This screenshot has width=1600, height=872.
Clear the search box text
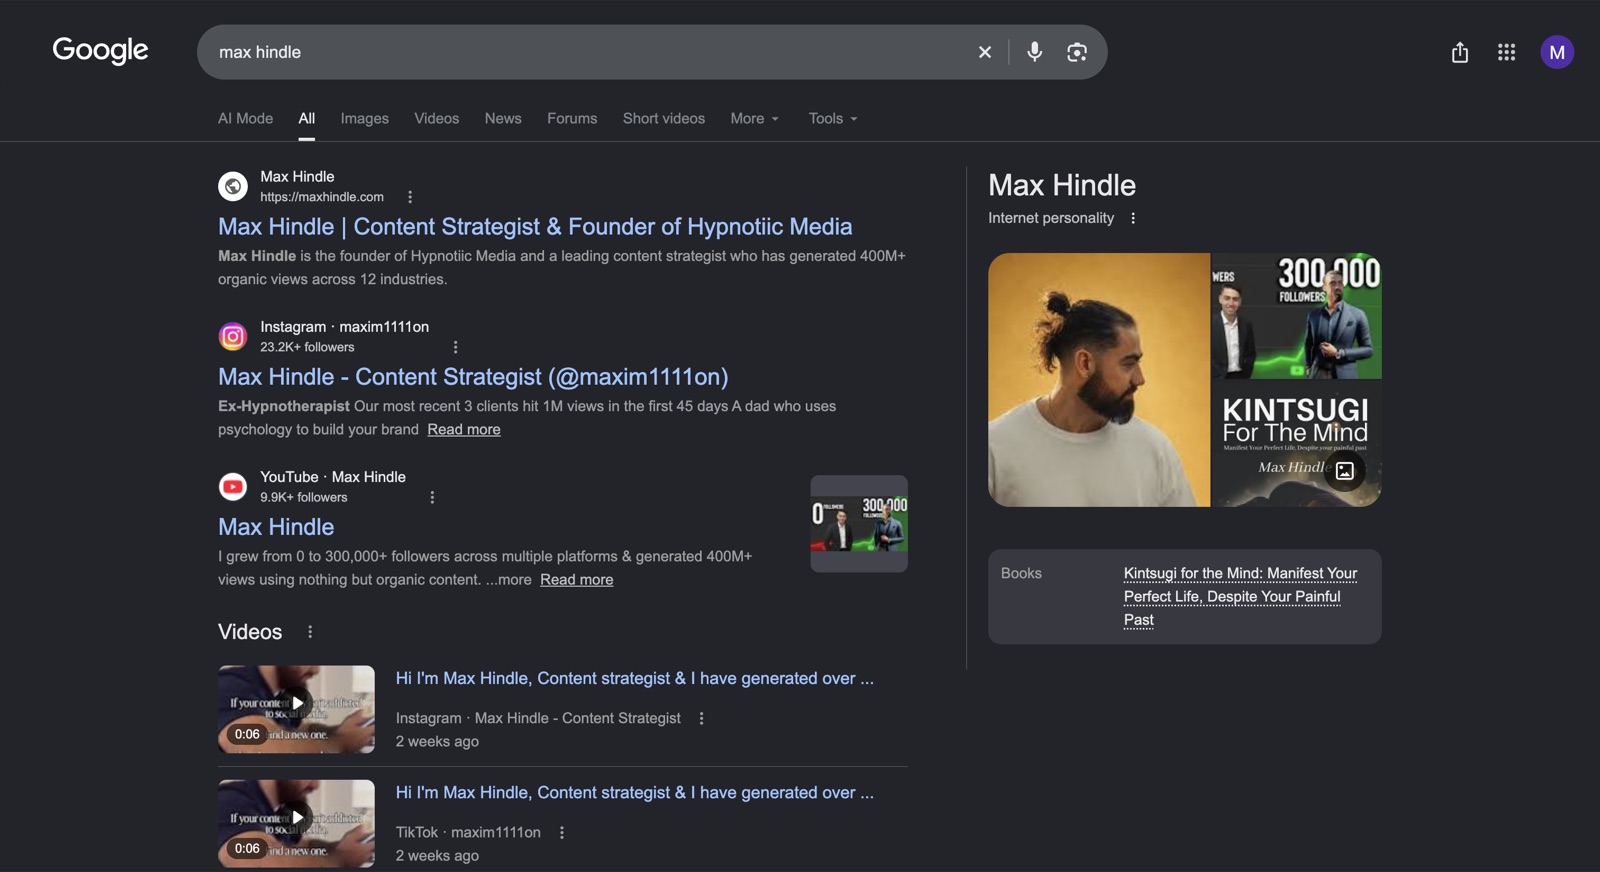[x=985, y=52]
